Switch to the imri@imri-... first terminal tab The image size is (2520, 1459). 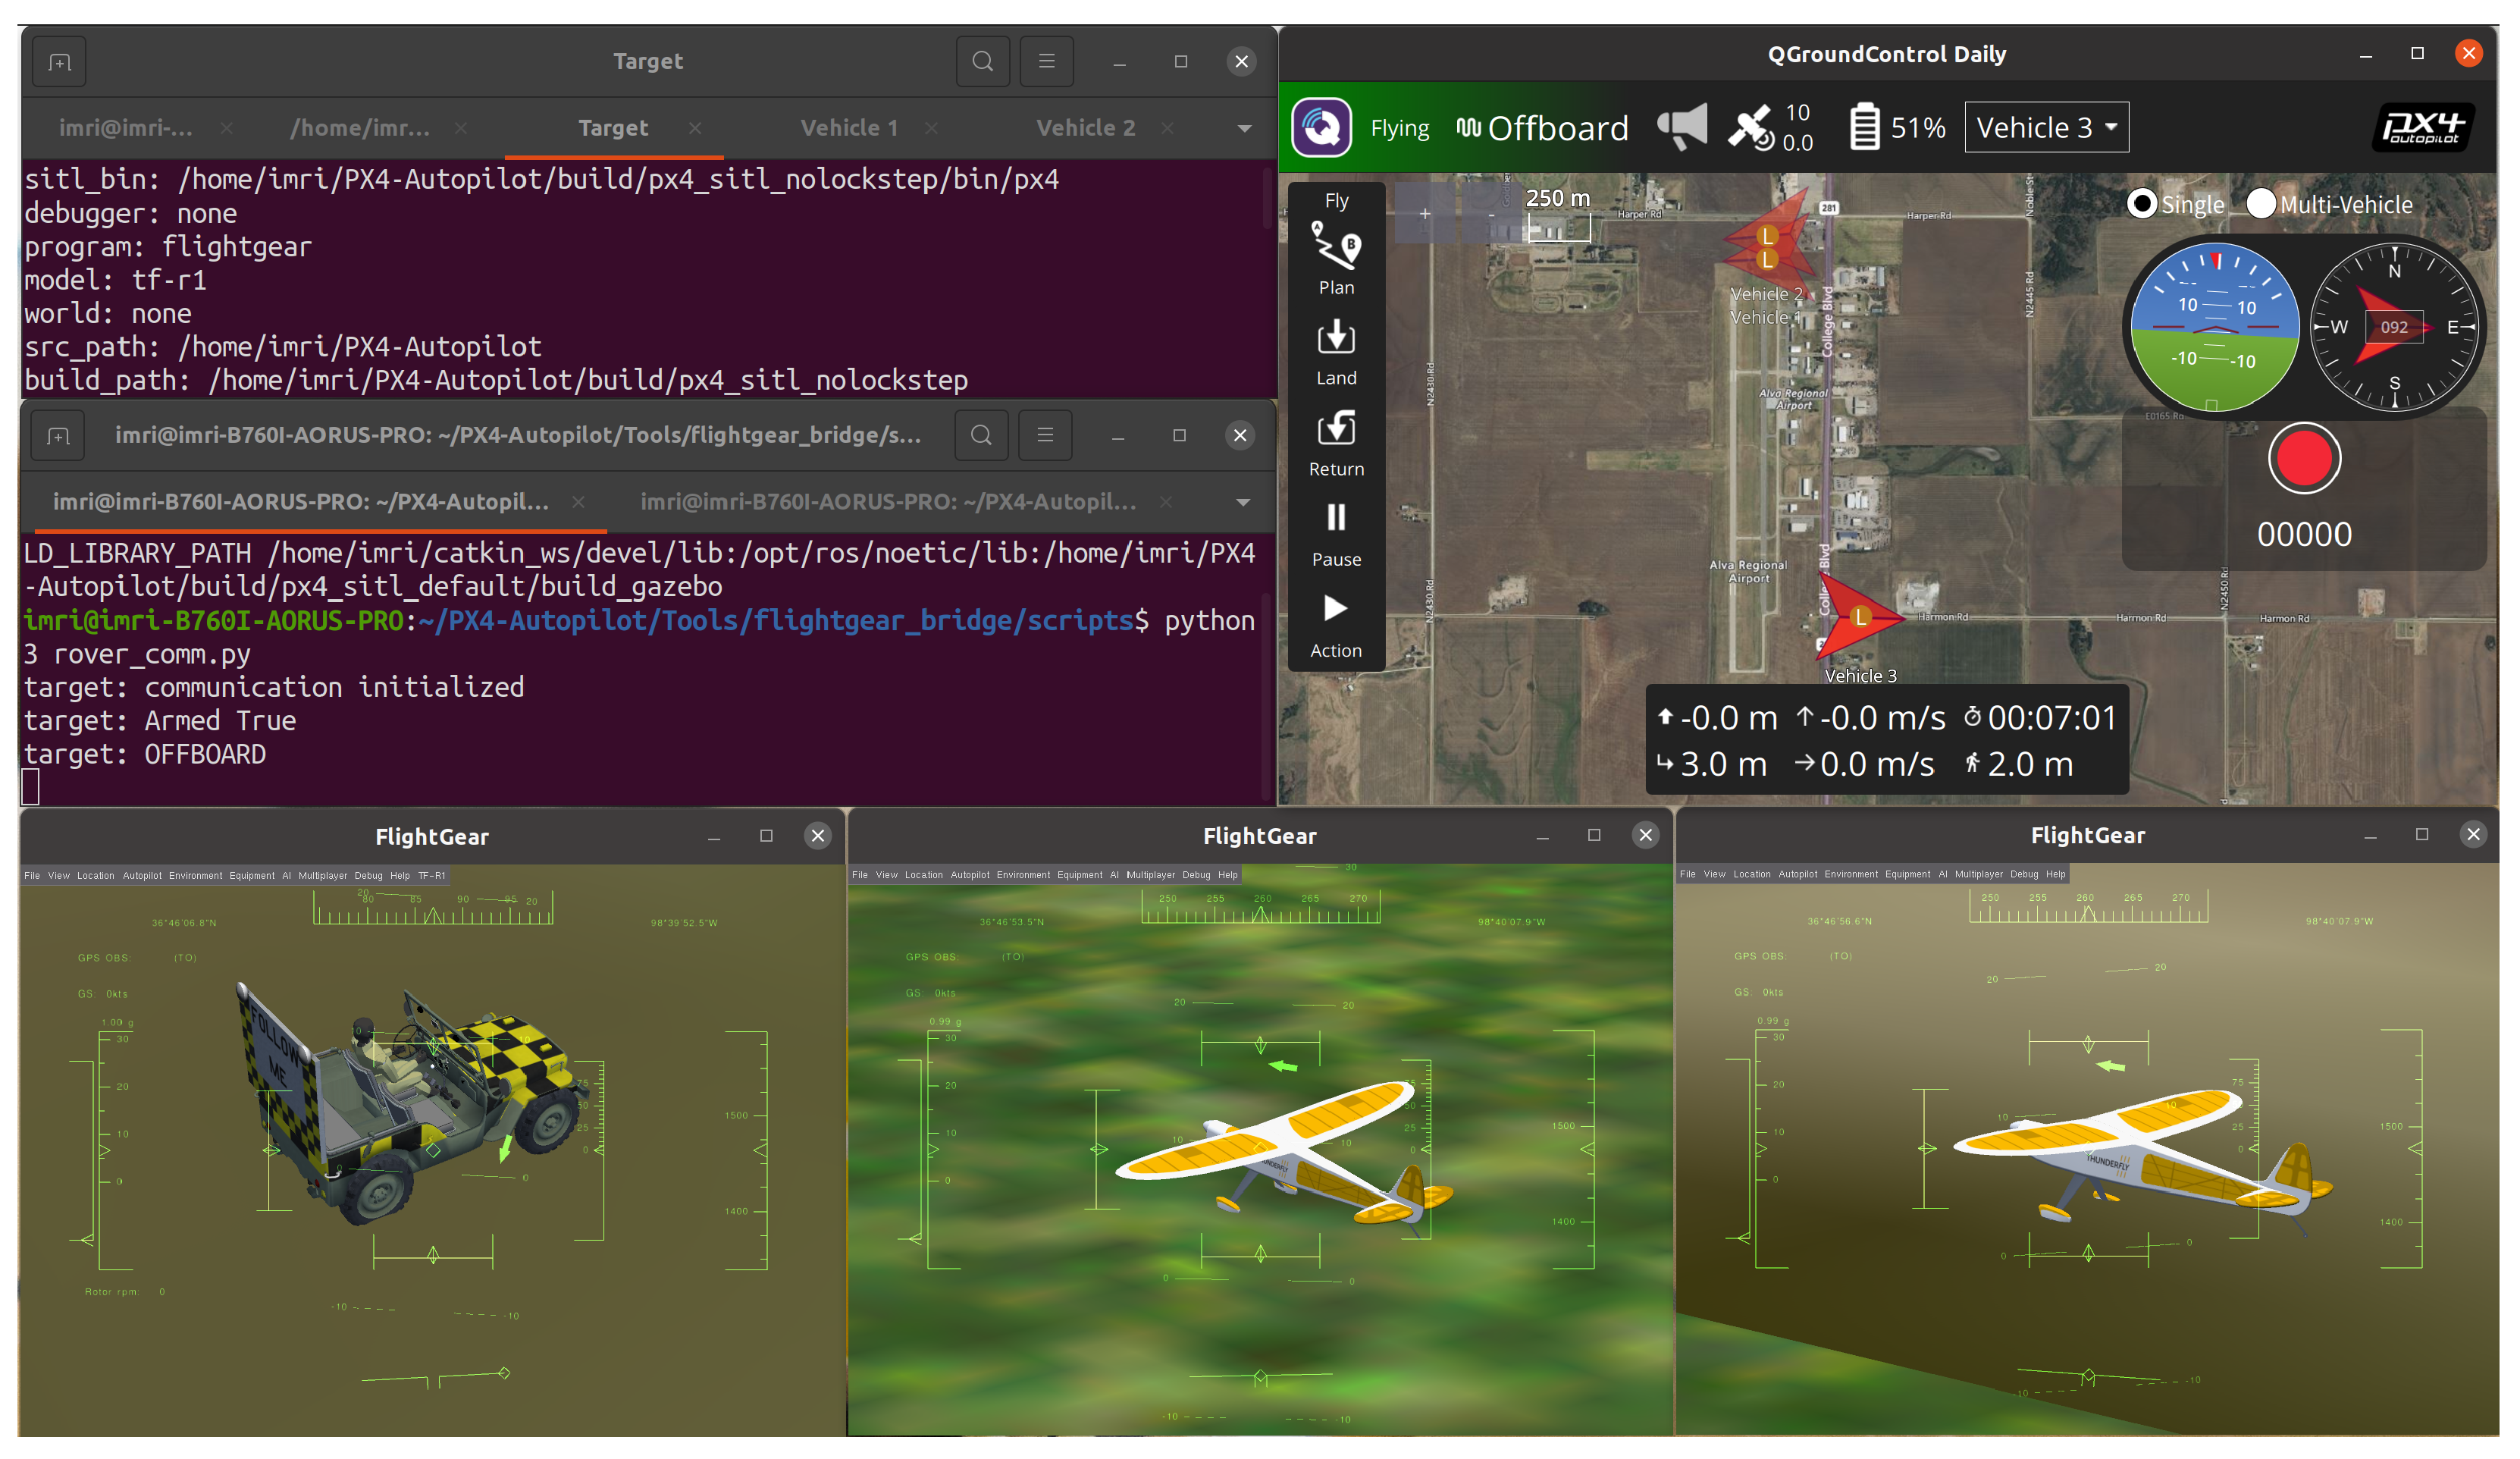pos(126,128)
